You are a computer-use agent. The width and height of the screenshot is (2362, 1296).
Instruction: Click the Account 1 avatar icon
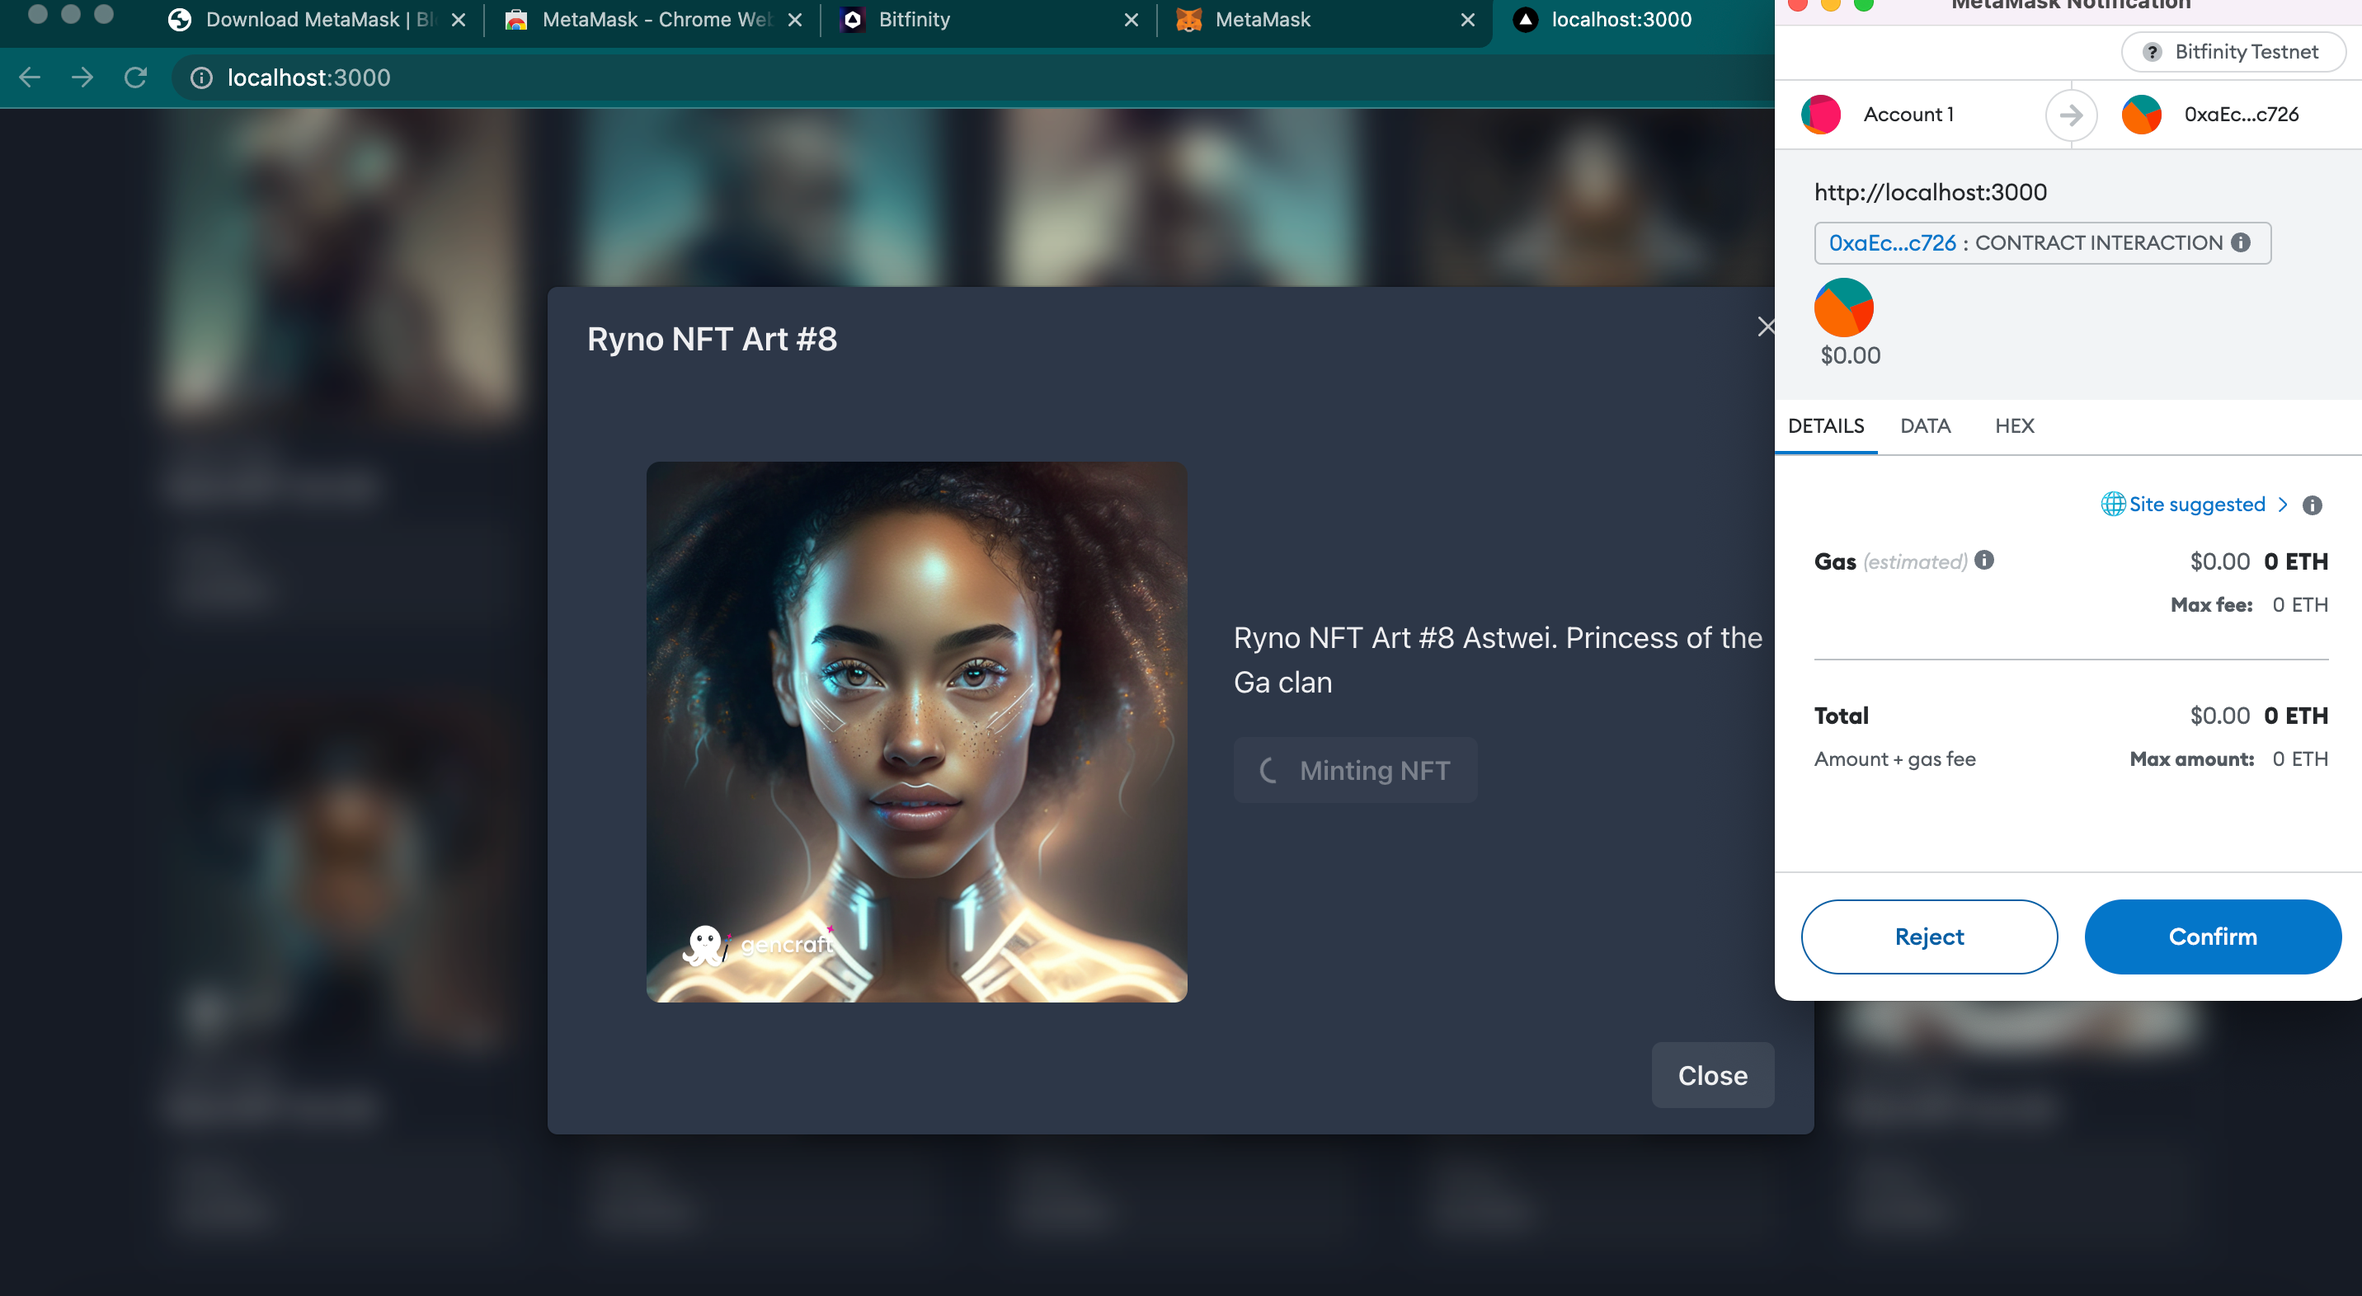1821,114
